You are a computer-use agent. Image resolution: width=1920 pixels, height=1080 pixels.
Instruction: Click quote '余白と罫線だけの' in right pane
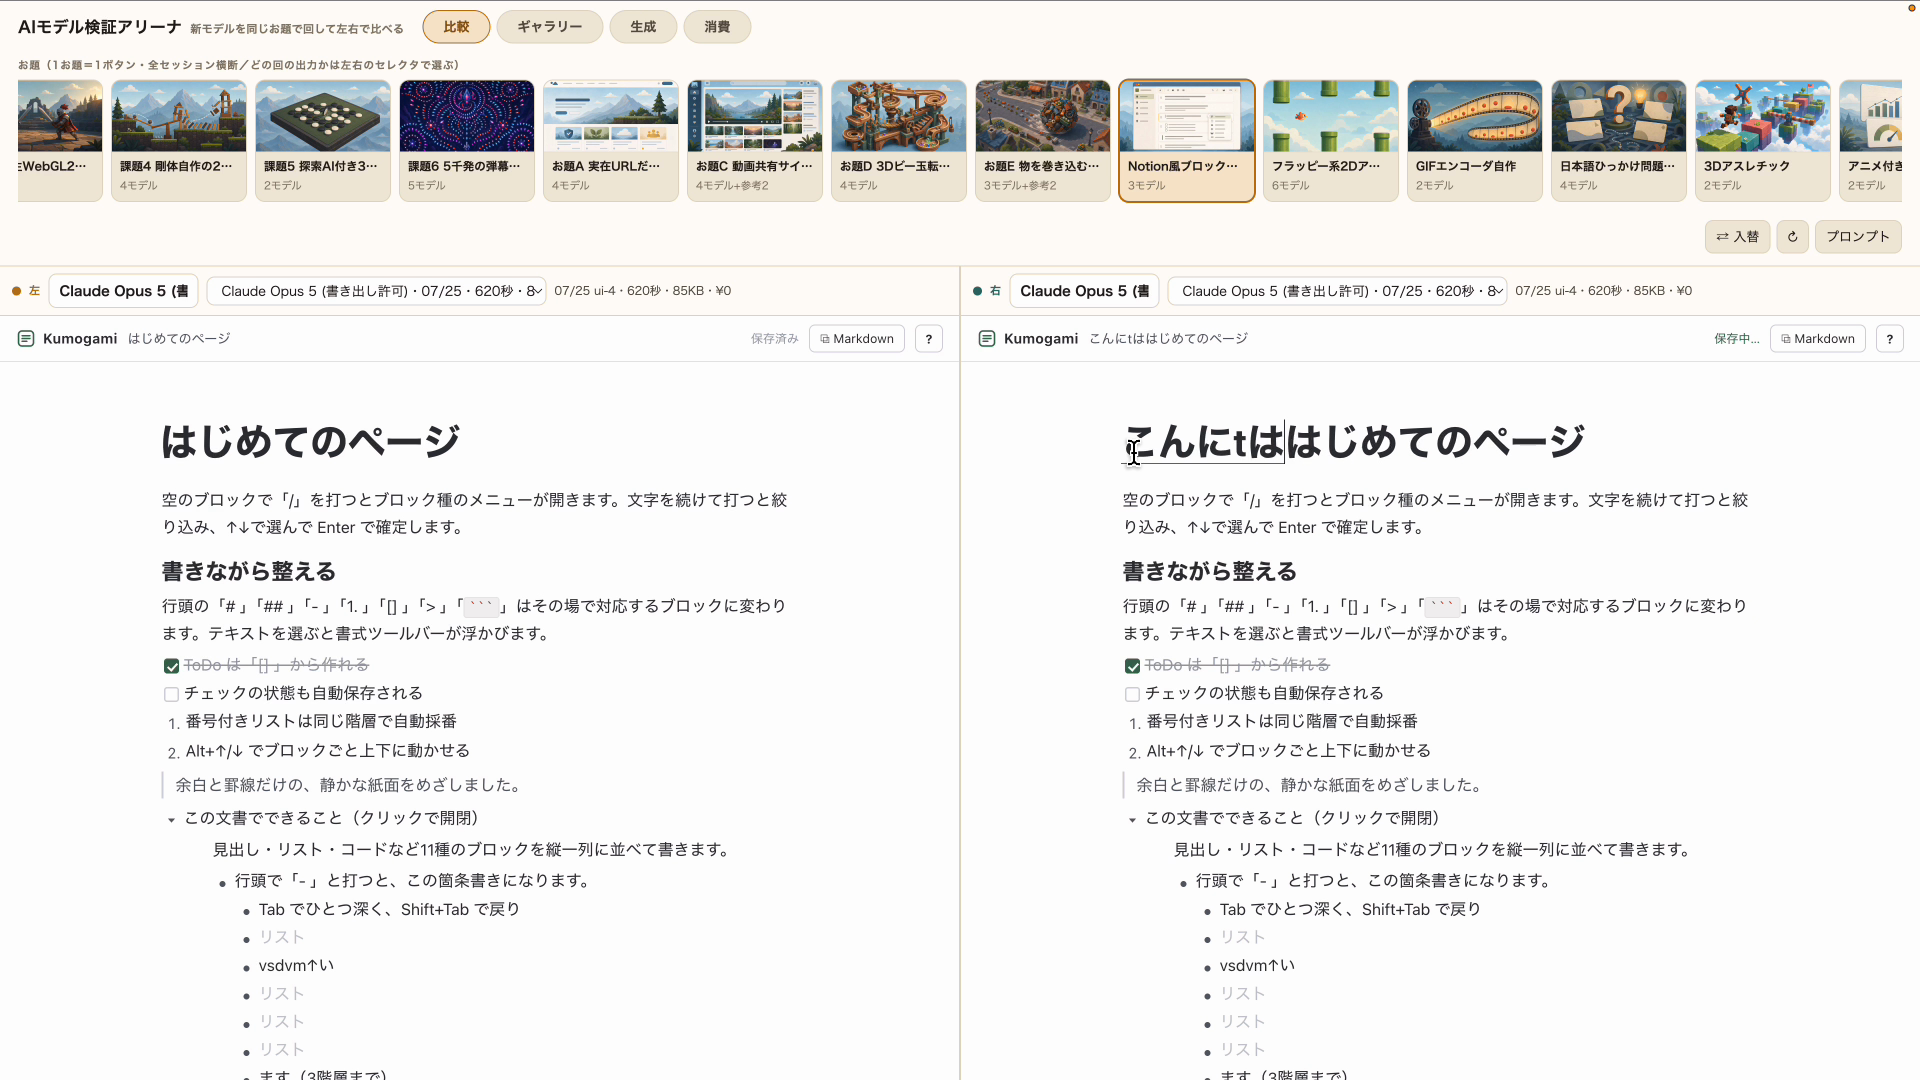(x=1310, y=785)
